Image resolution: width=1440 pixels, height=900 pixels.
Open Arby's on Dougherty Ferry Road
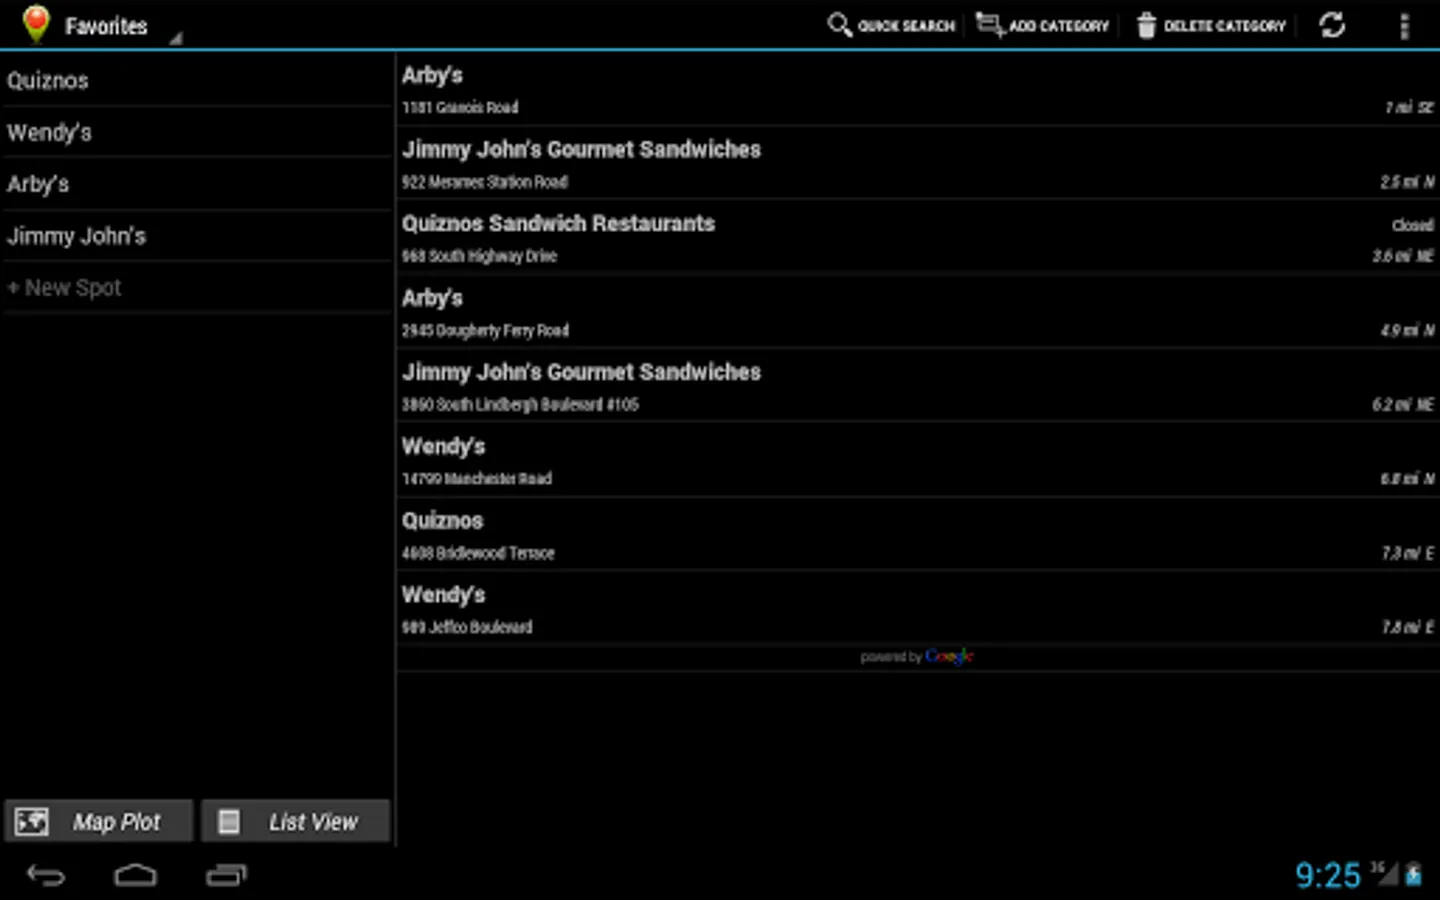[x=918, y=312]
